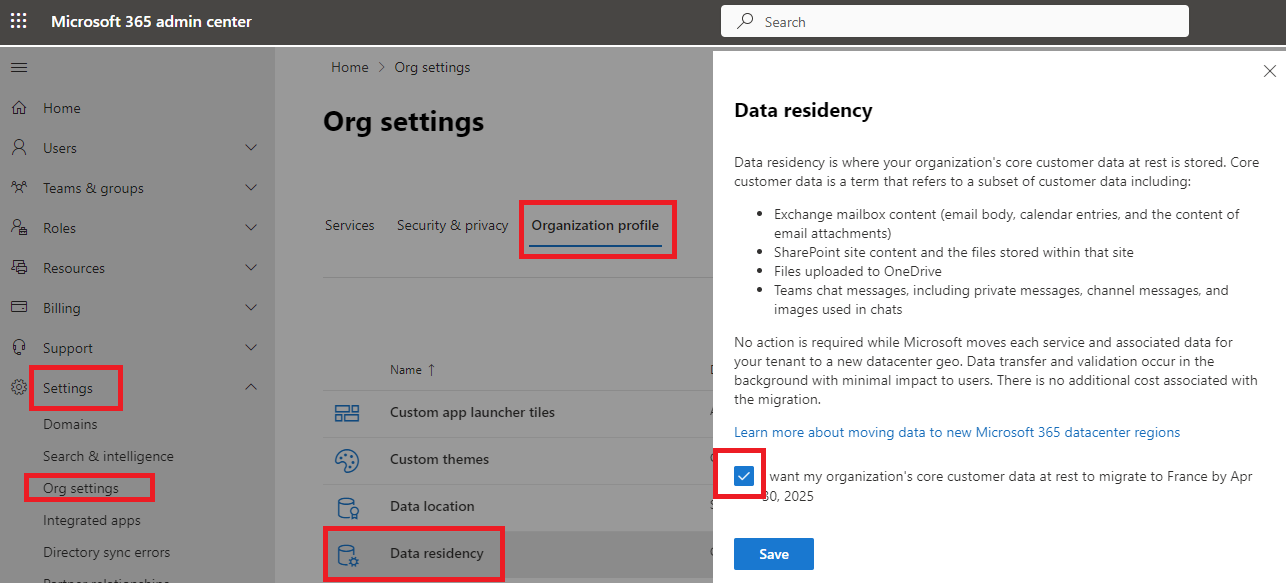
Task: Click Org settings in the breadcrumb
Action: coord(432,67)
